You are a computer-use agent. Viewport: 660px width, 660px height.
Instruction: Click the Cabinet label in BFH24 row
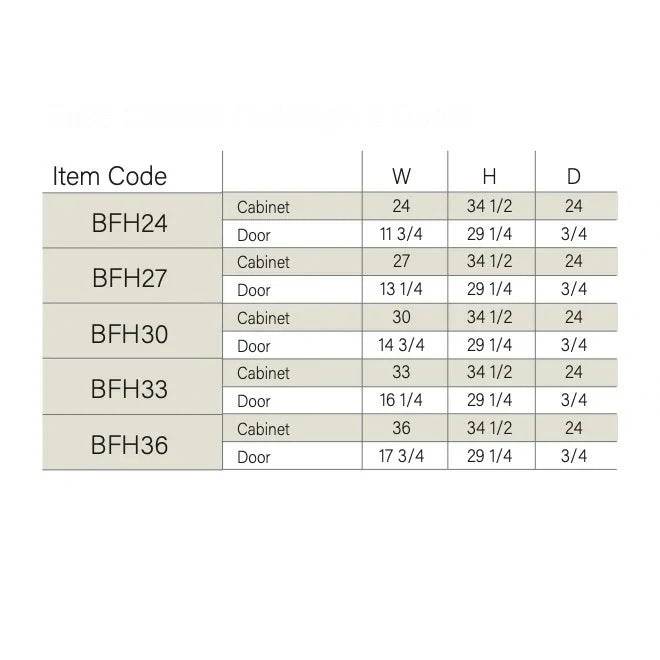(263, 207)
